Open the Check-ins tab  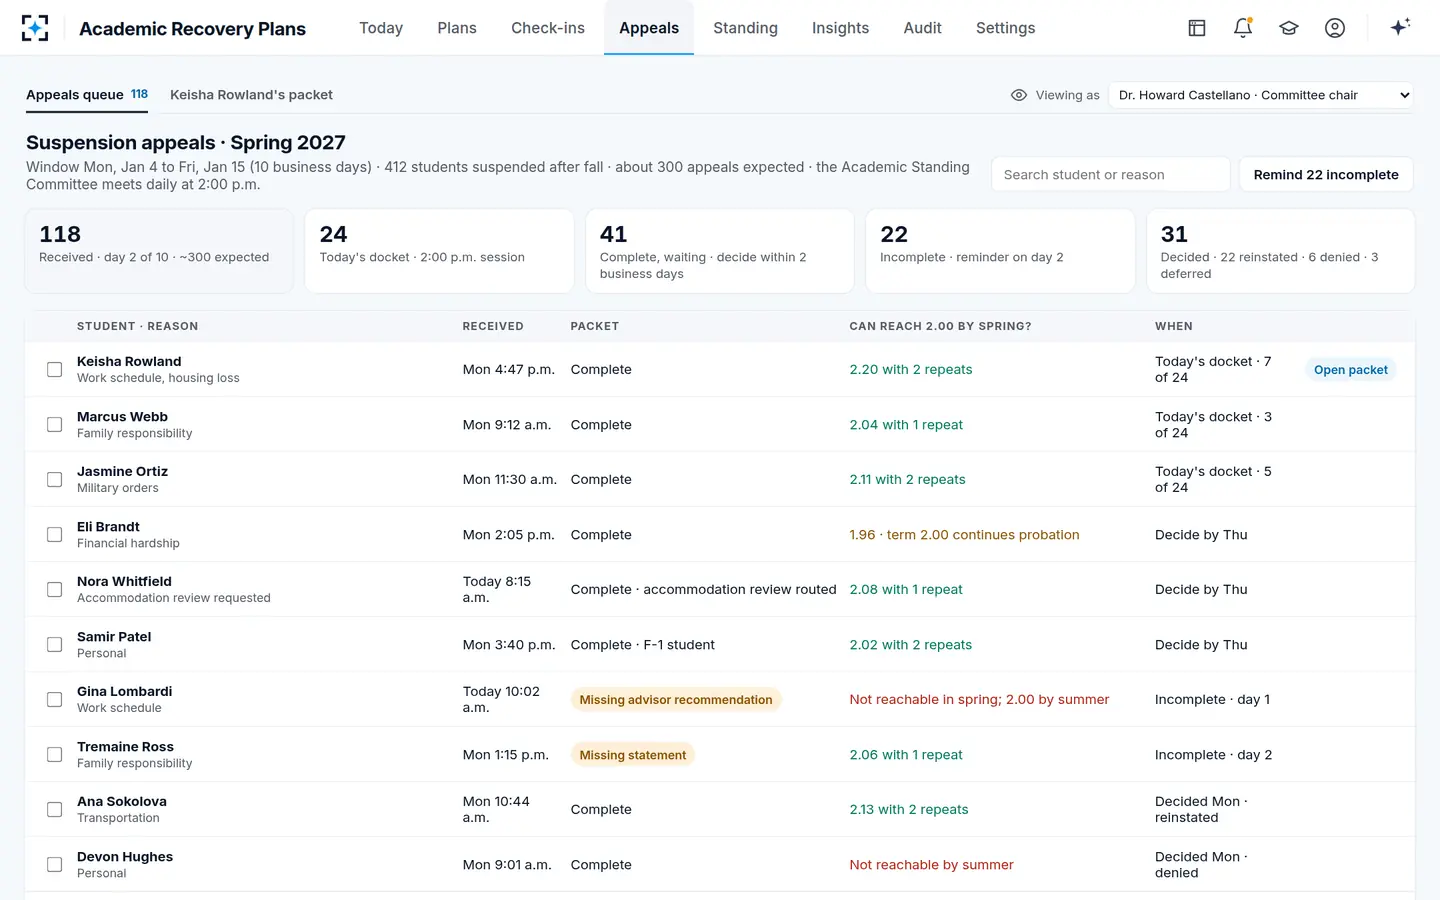click(548, 28)
